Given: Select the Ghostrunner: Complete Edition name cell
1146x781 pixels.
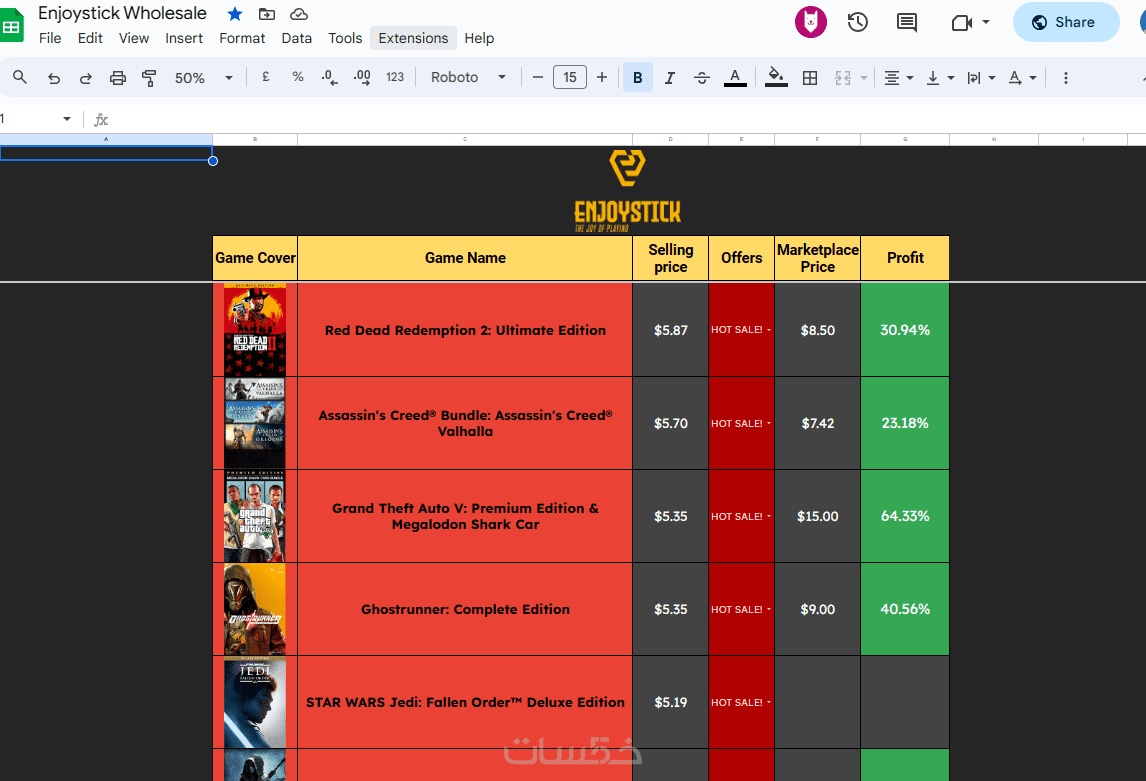Looking at the screenshot, I should click(x=465, y=609).
